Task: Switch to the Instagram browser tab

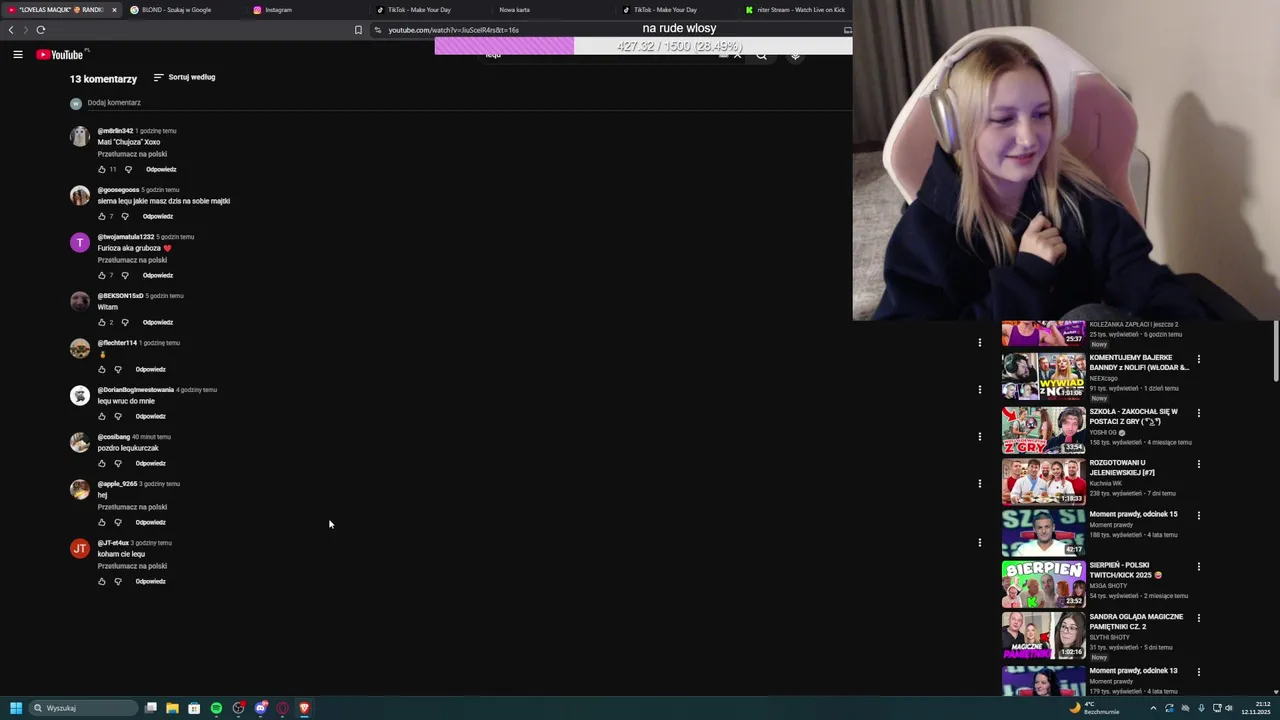Action: click(x=308, y=10)
